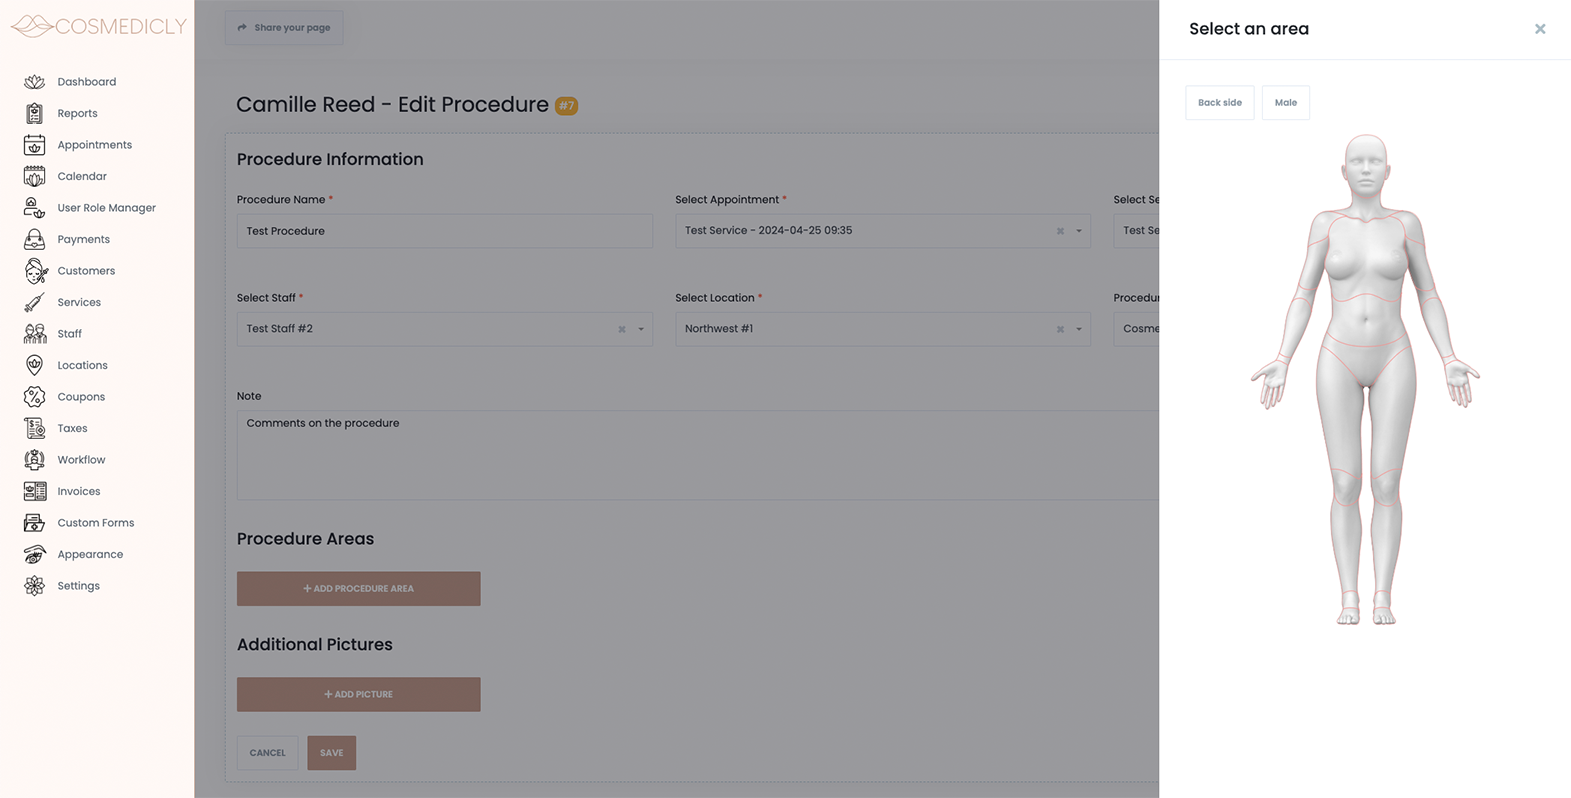Expand the Select Appointment dropdown arrow

click(x=1079, y=231)
